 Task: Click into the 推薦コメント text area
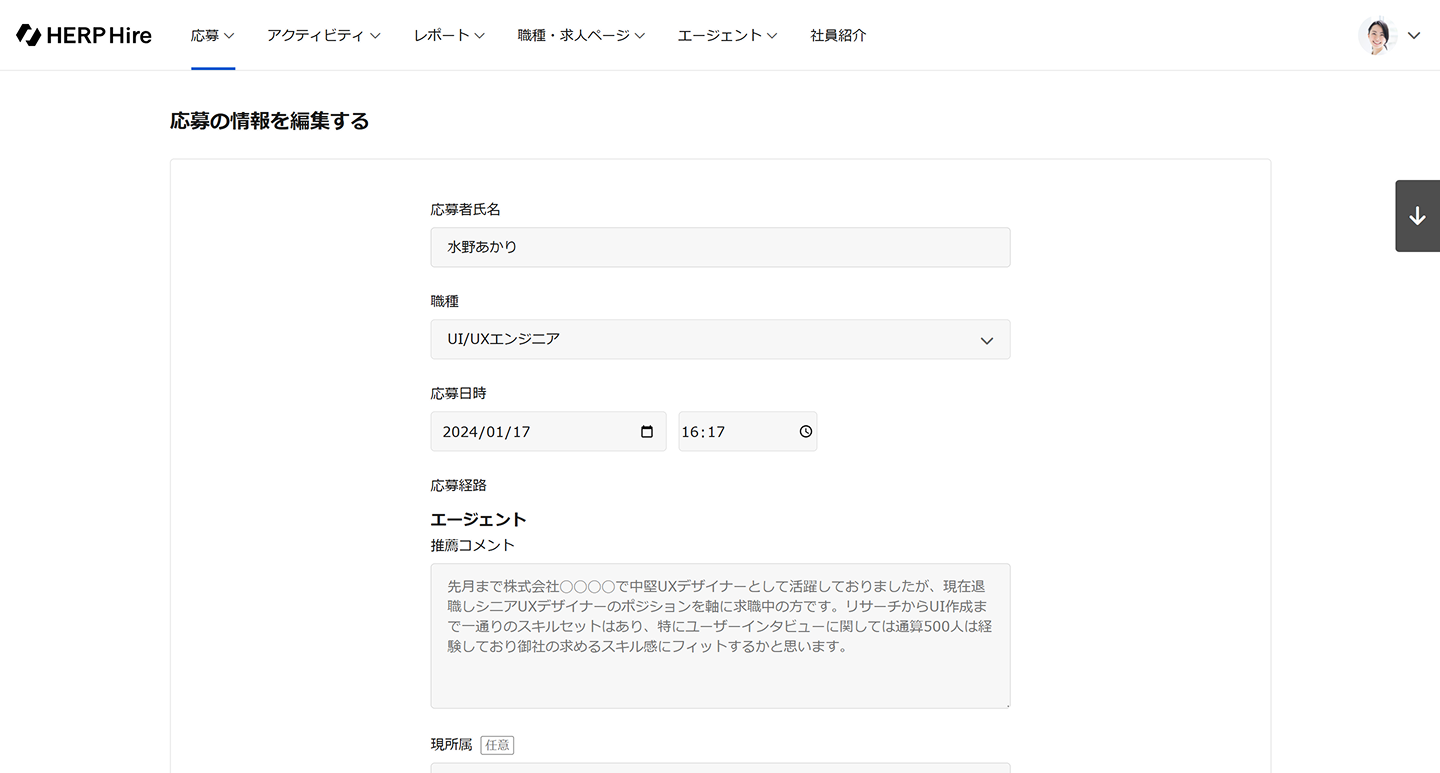coord(720,636)
